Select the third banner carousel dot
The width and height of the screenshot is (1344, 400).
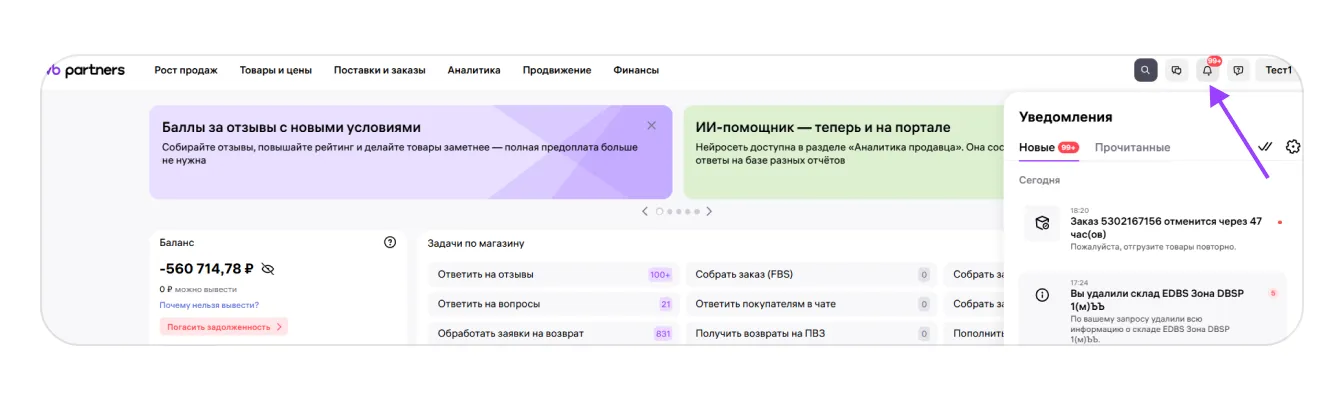click(x=678, y=211)
